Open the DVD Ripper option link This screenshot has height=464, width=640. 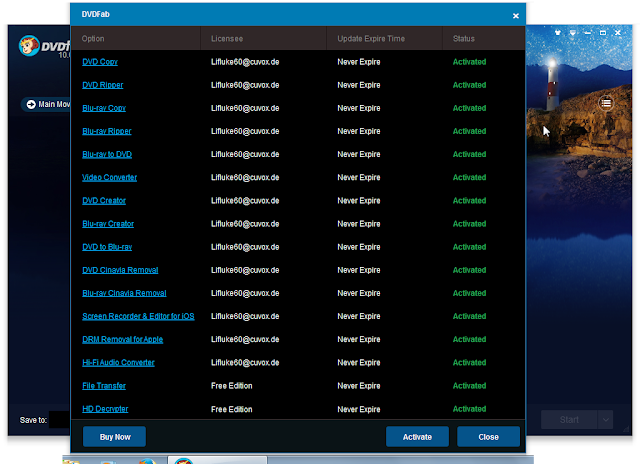(x=102, y=85)
